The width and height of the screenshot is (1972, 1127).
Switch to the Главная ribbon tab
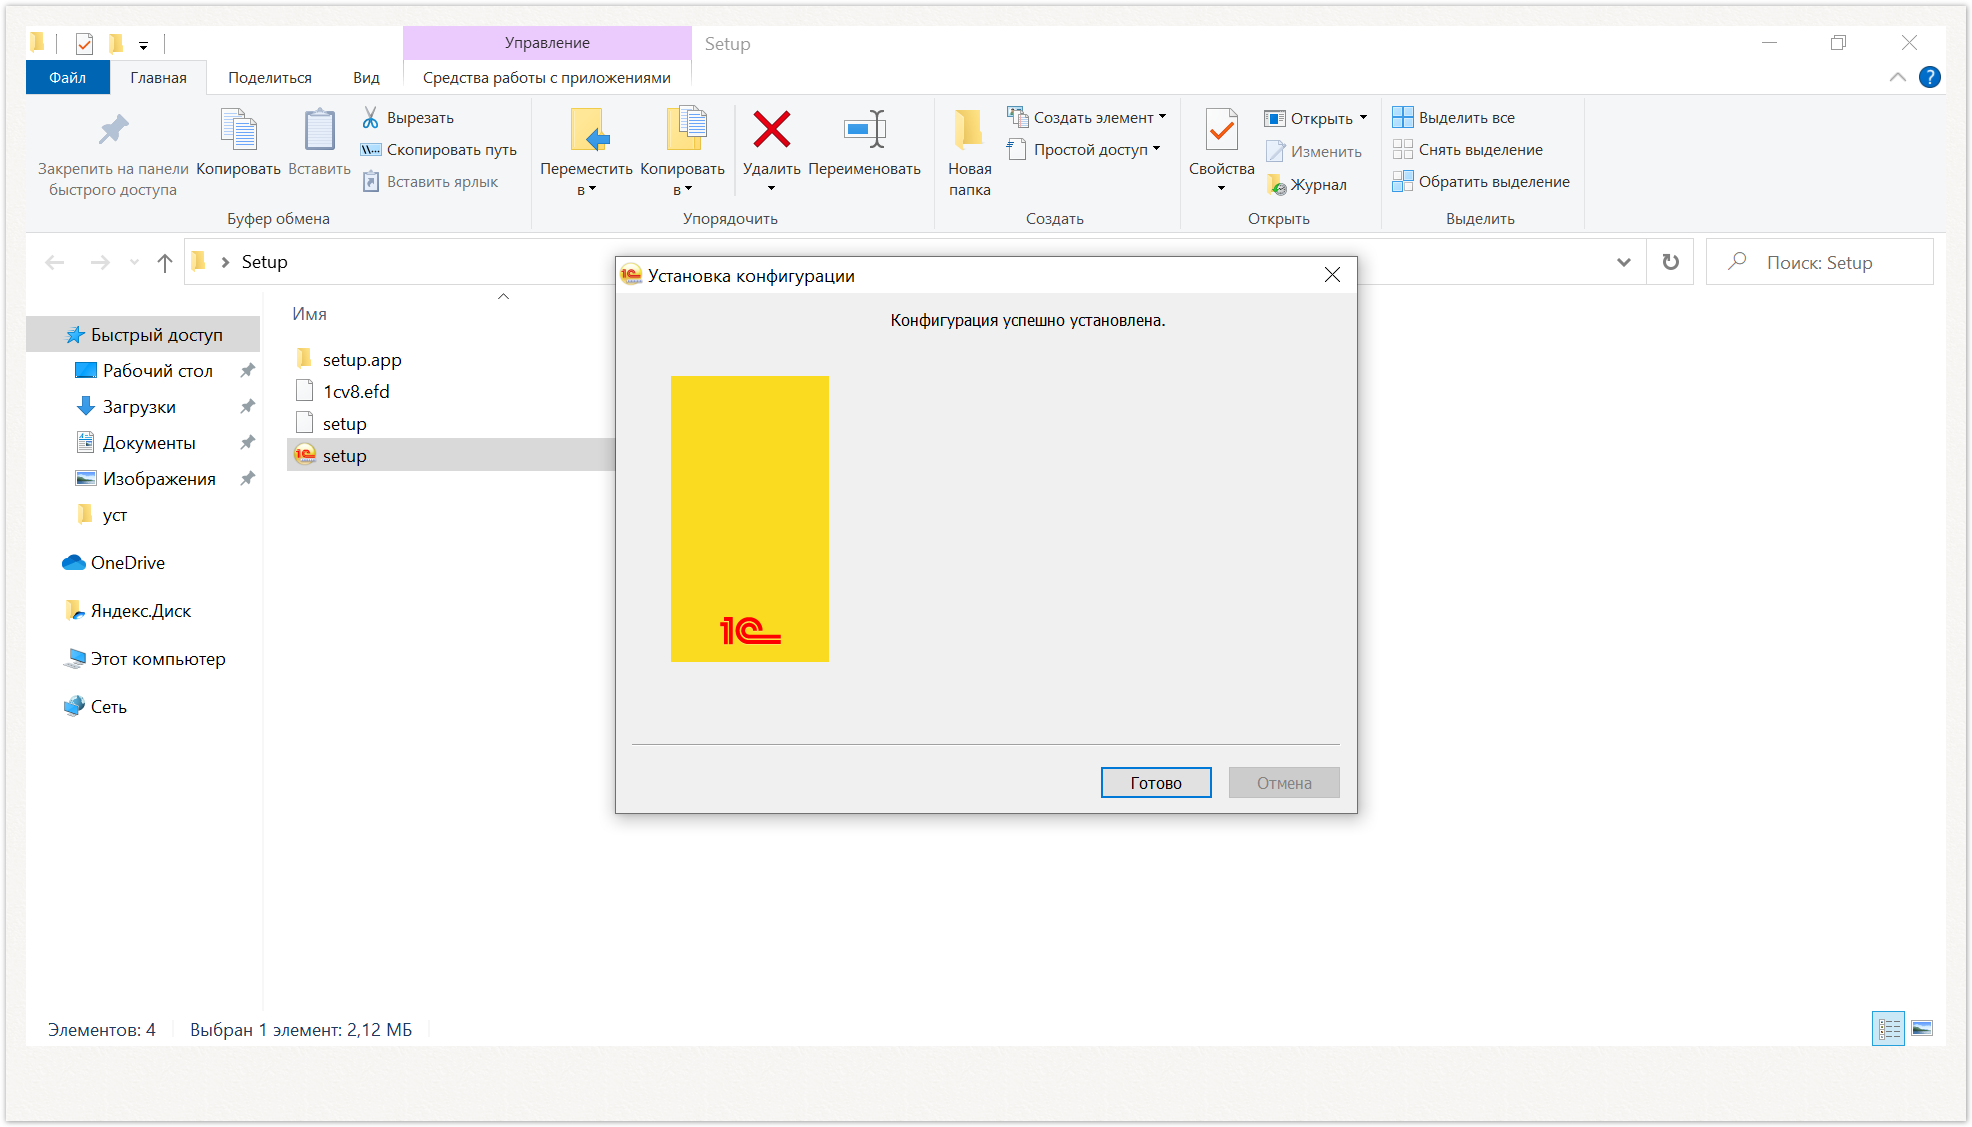pos(158,78)
